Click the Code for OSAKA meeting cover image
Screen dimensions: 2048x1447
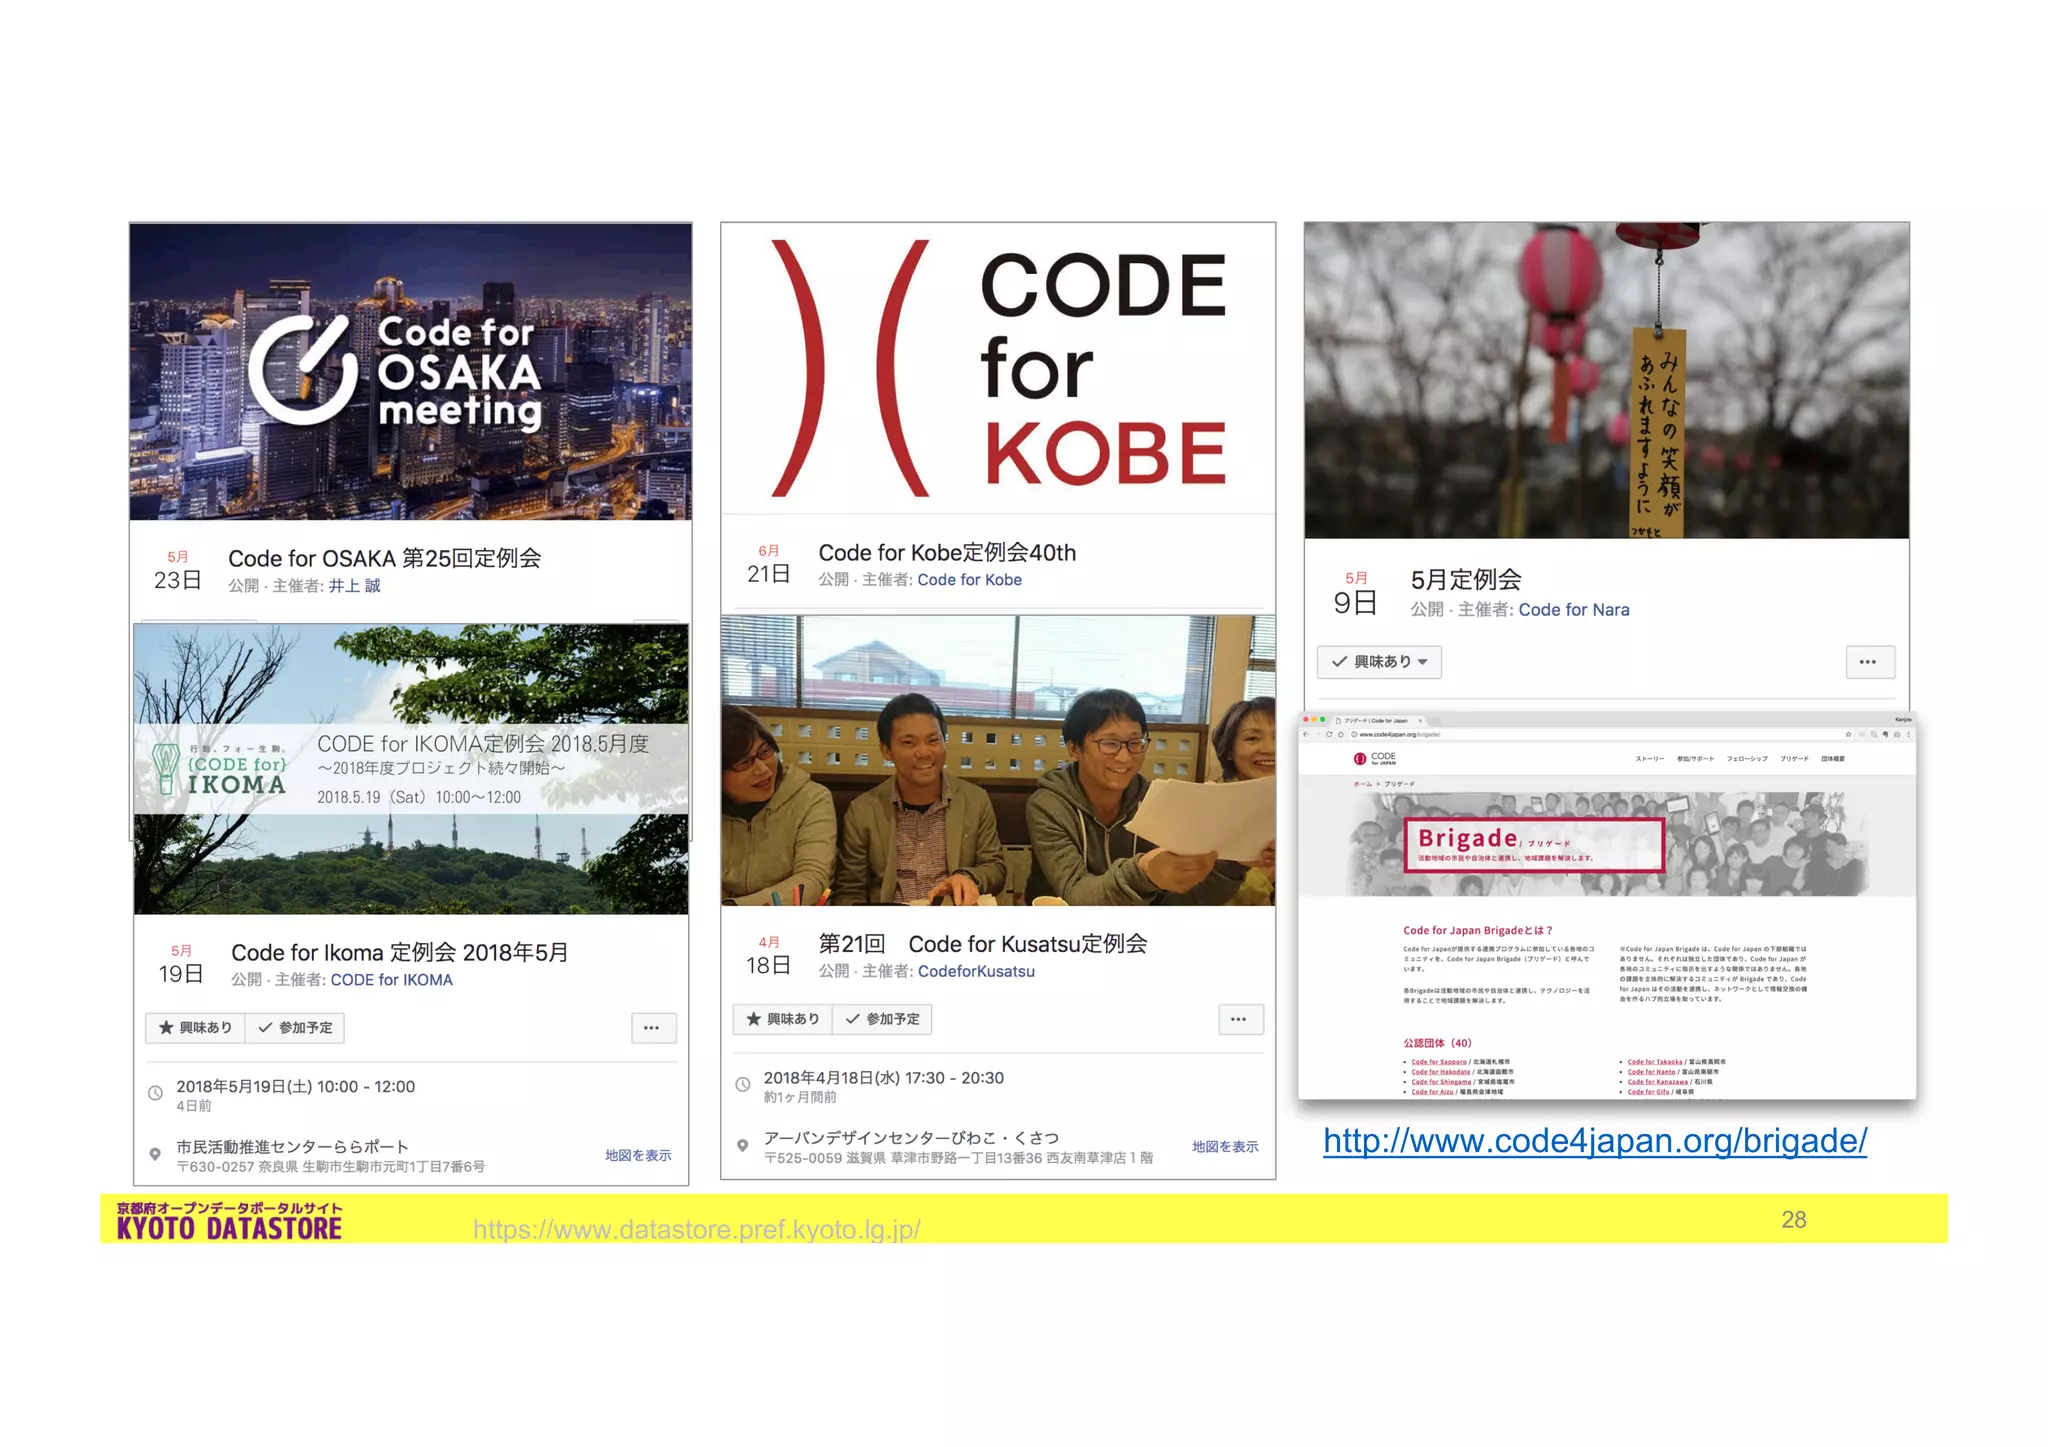(x=411, y=371)
